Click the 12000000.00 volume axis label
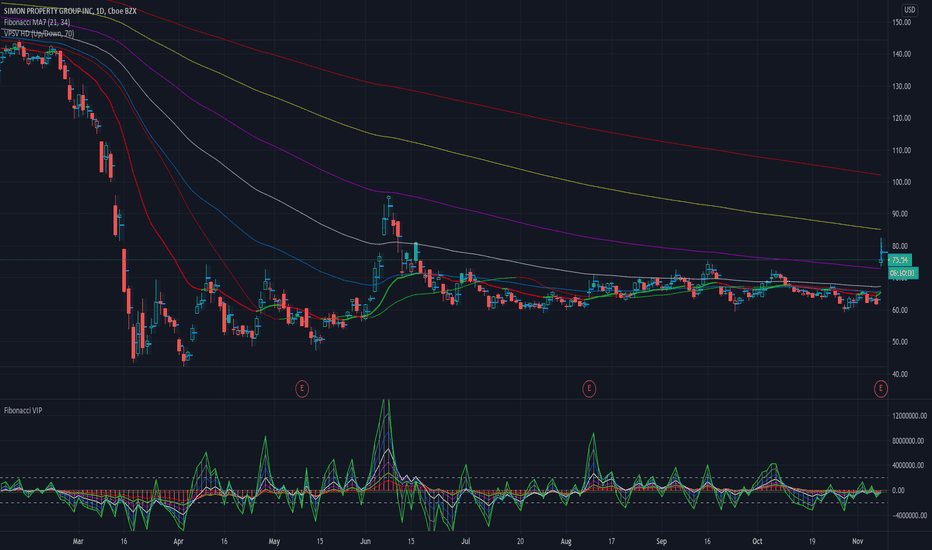The height and width of the screenshot is (550, 932). click(x=908, y=416)
